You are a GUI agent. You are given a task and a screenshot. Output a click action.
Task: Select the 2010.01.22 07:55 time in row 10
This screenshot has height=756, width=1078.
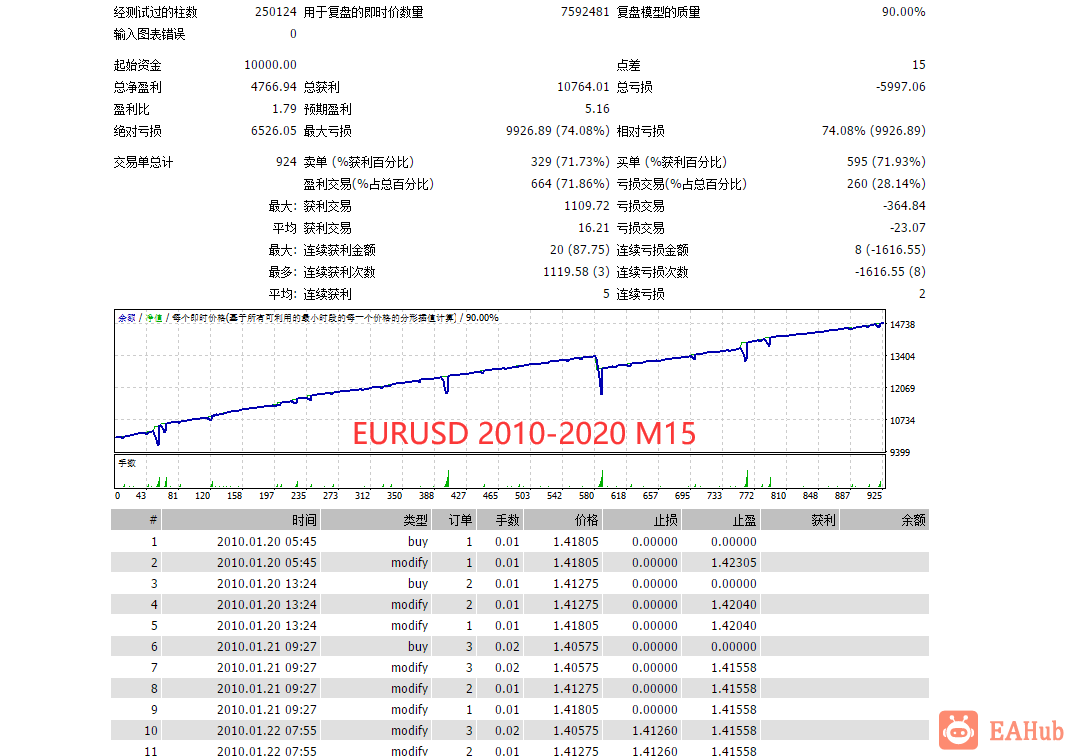[x=267, y=730]
